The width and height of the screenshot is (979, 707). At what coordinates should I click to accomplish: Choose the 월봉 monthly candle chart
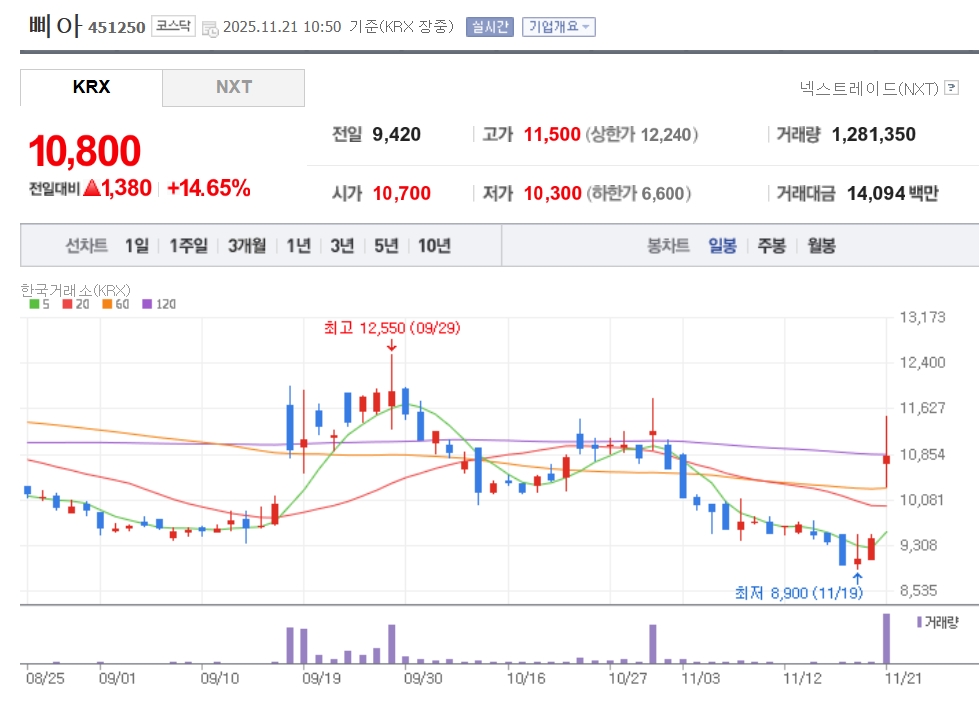coord(821,245)
